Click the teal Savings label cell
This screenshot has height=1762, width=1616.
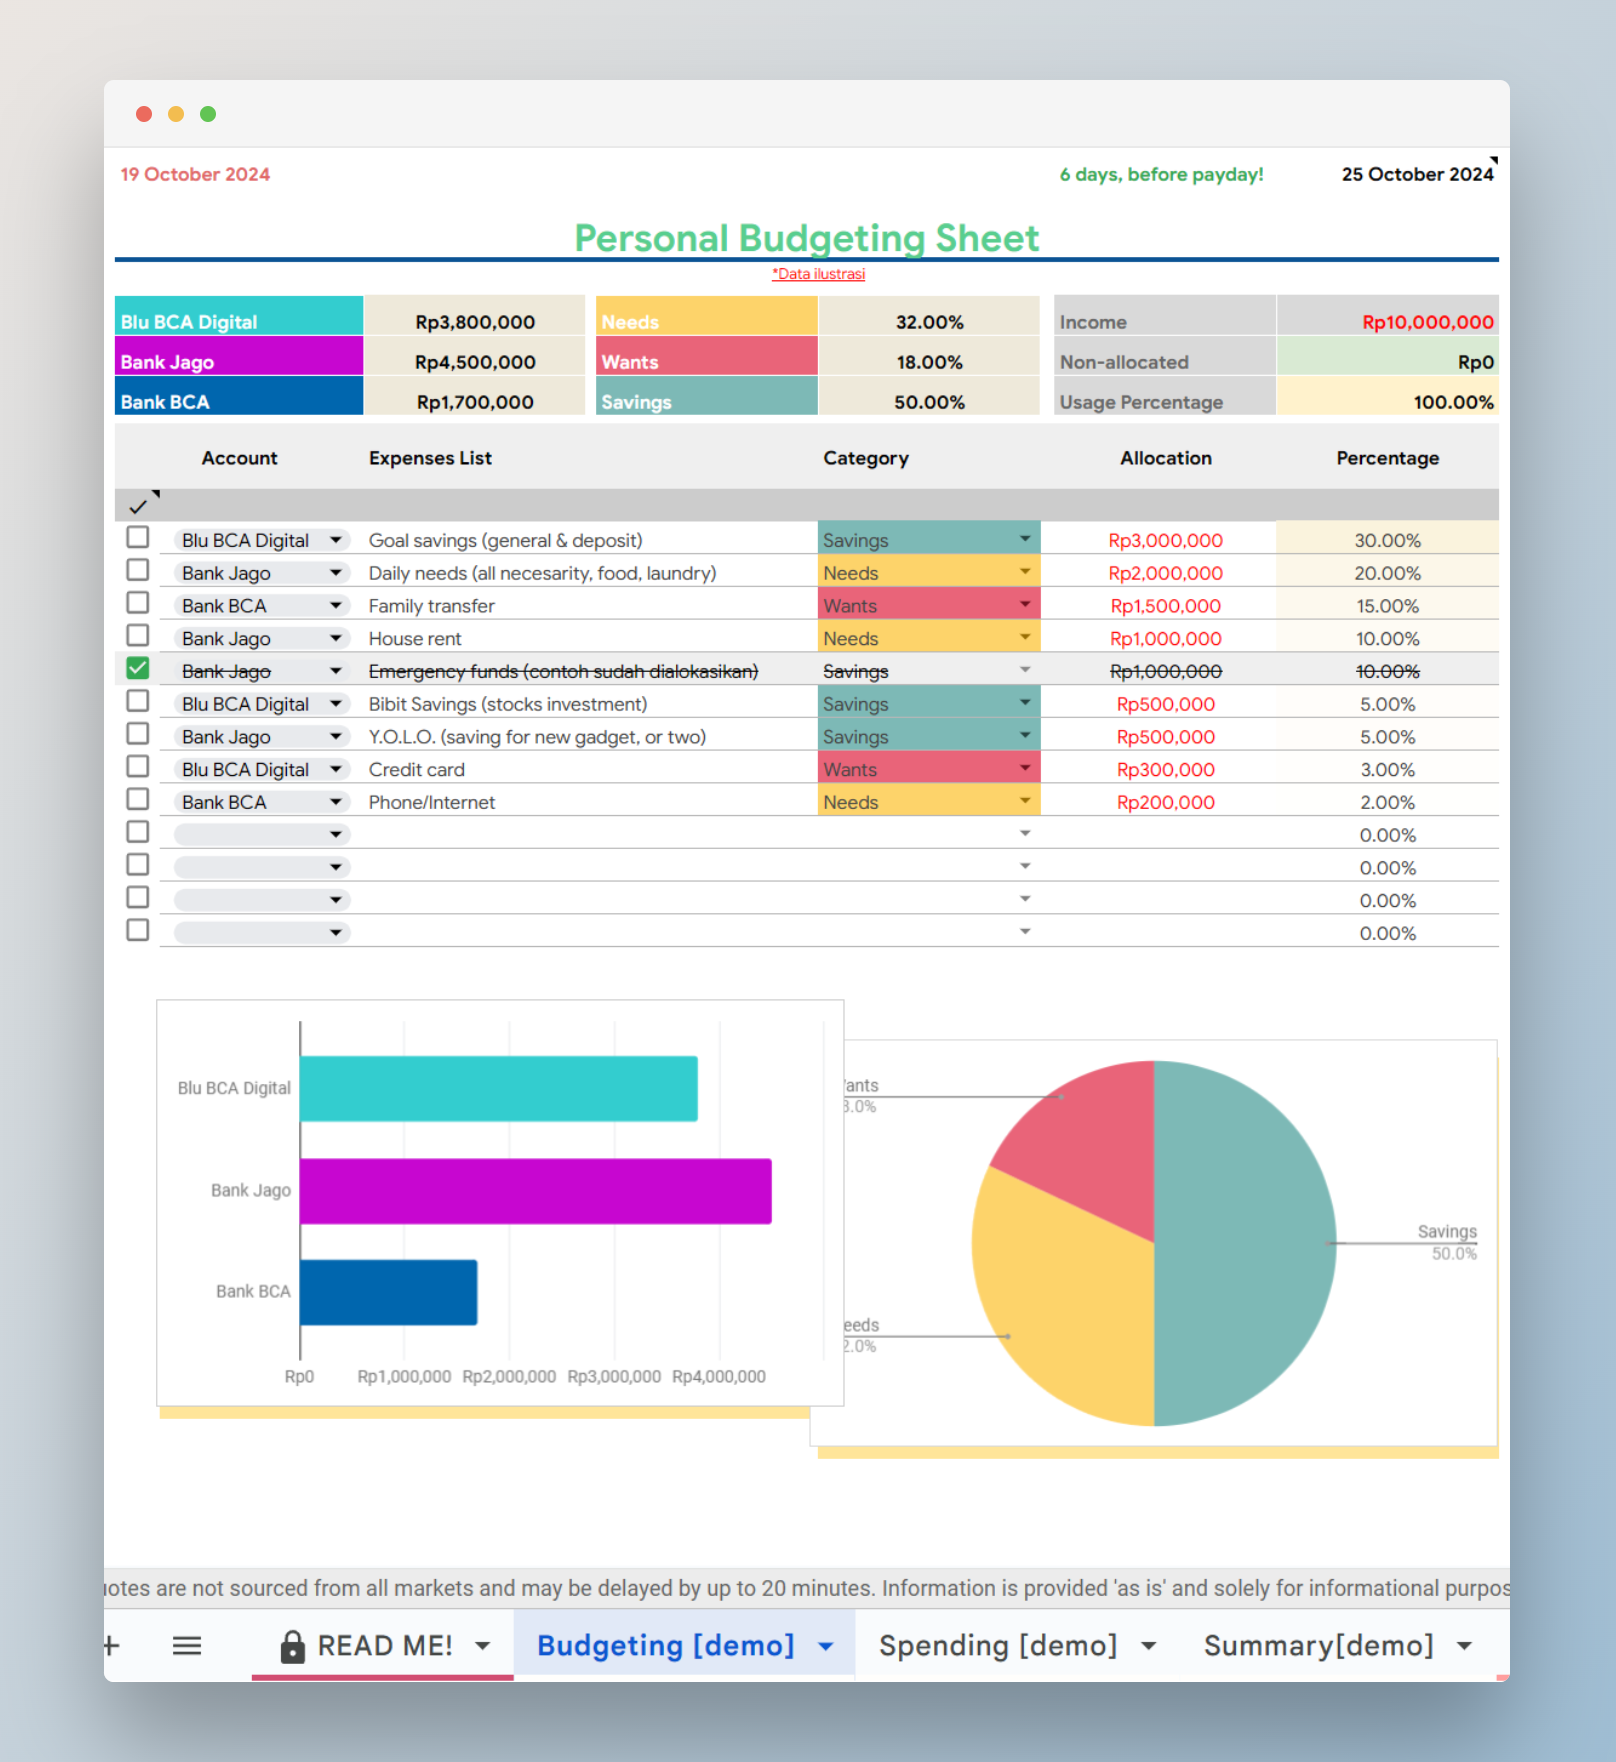707,395
